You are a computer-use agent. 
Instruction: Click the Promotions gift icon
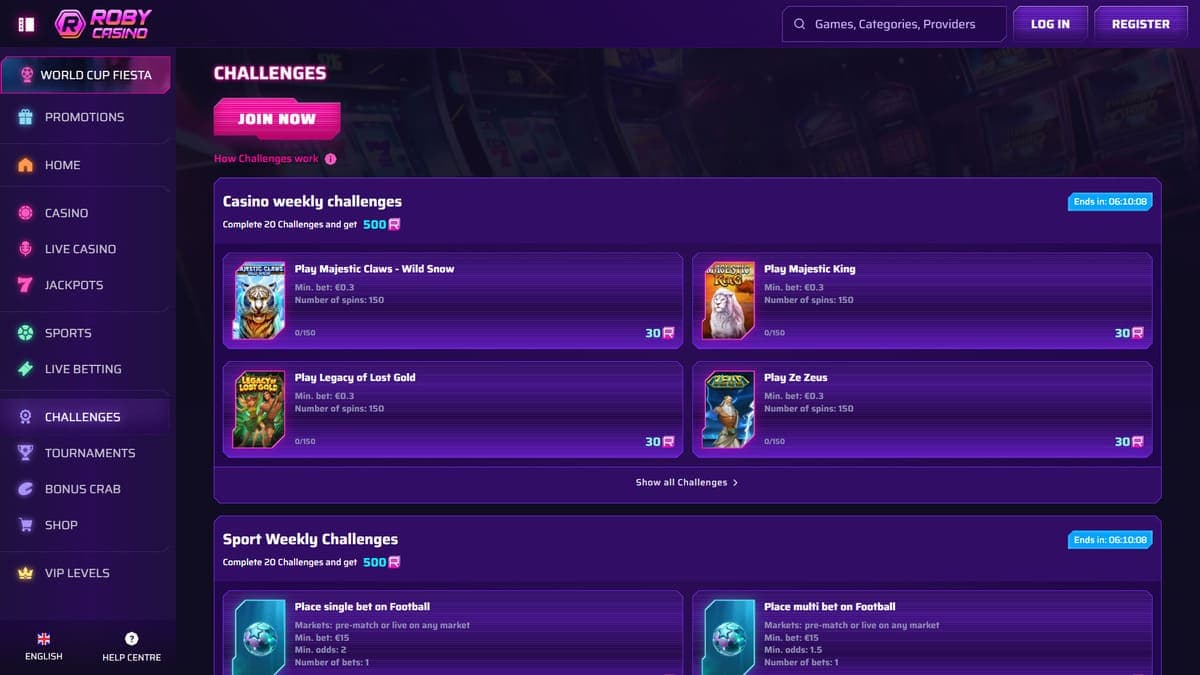click(x=26, y=117)
